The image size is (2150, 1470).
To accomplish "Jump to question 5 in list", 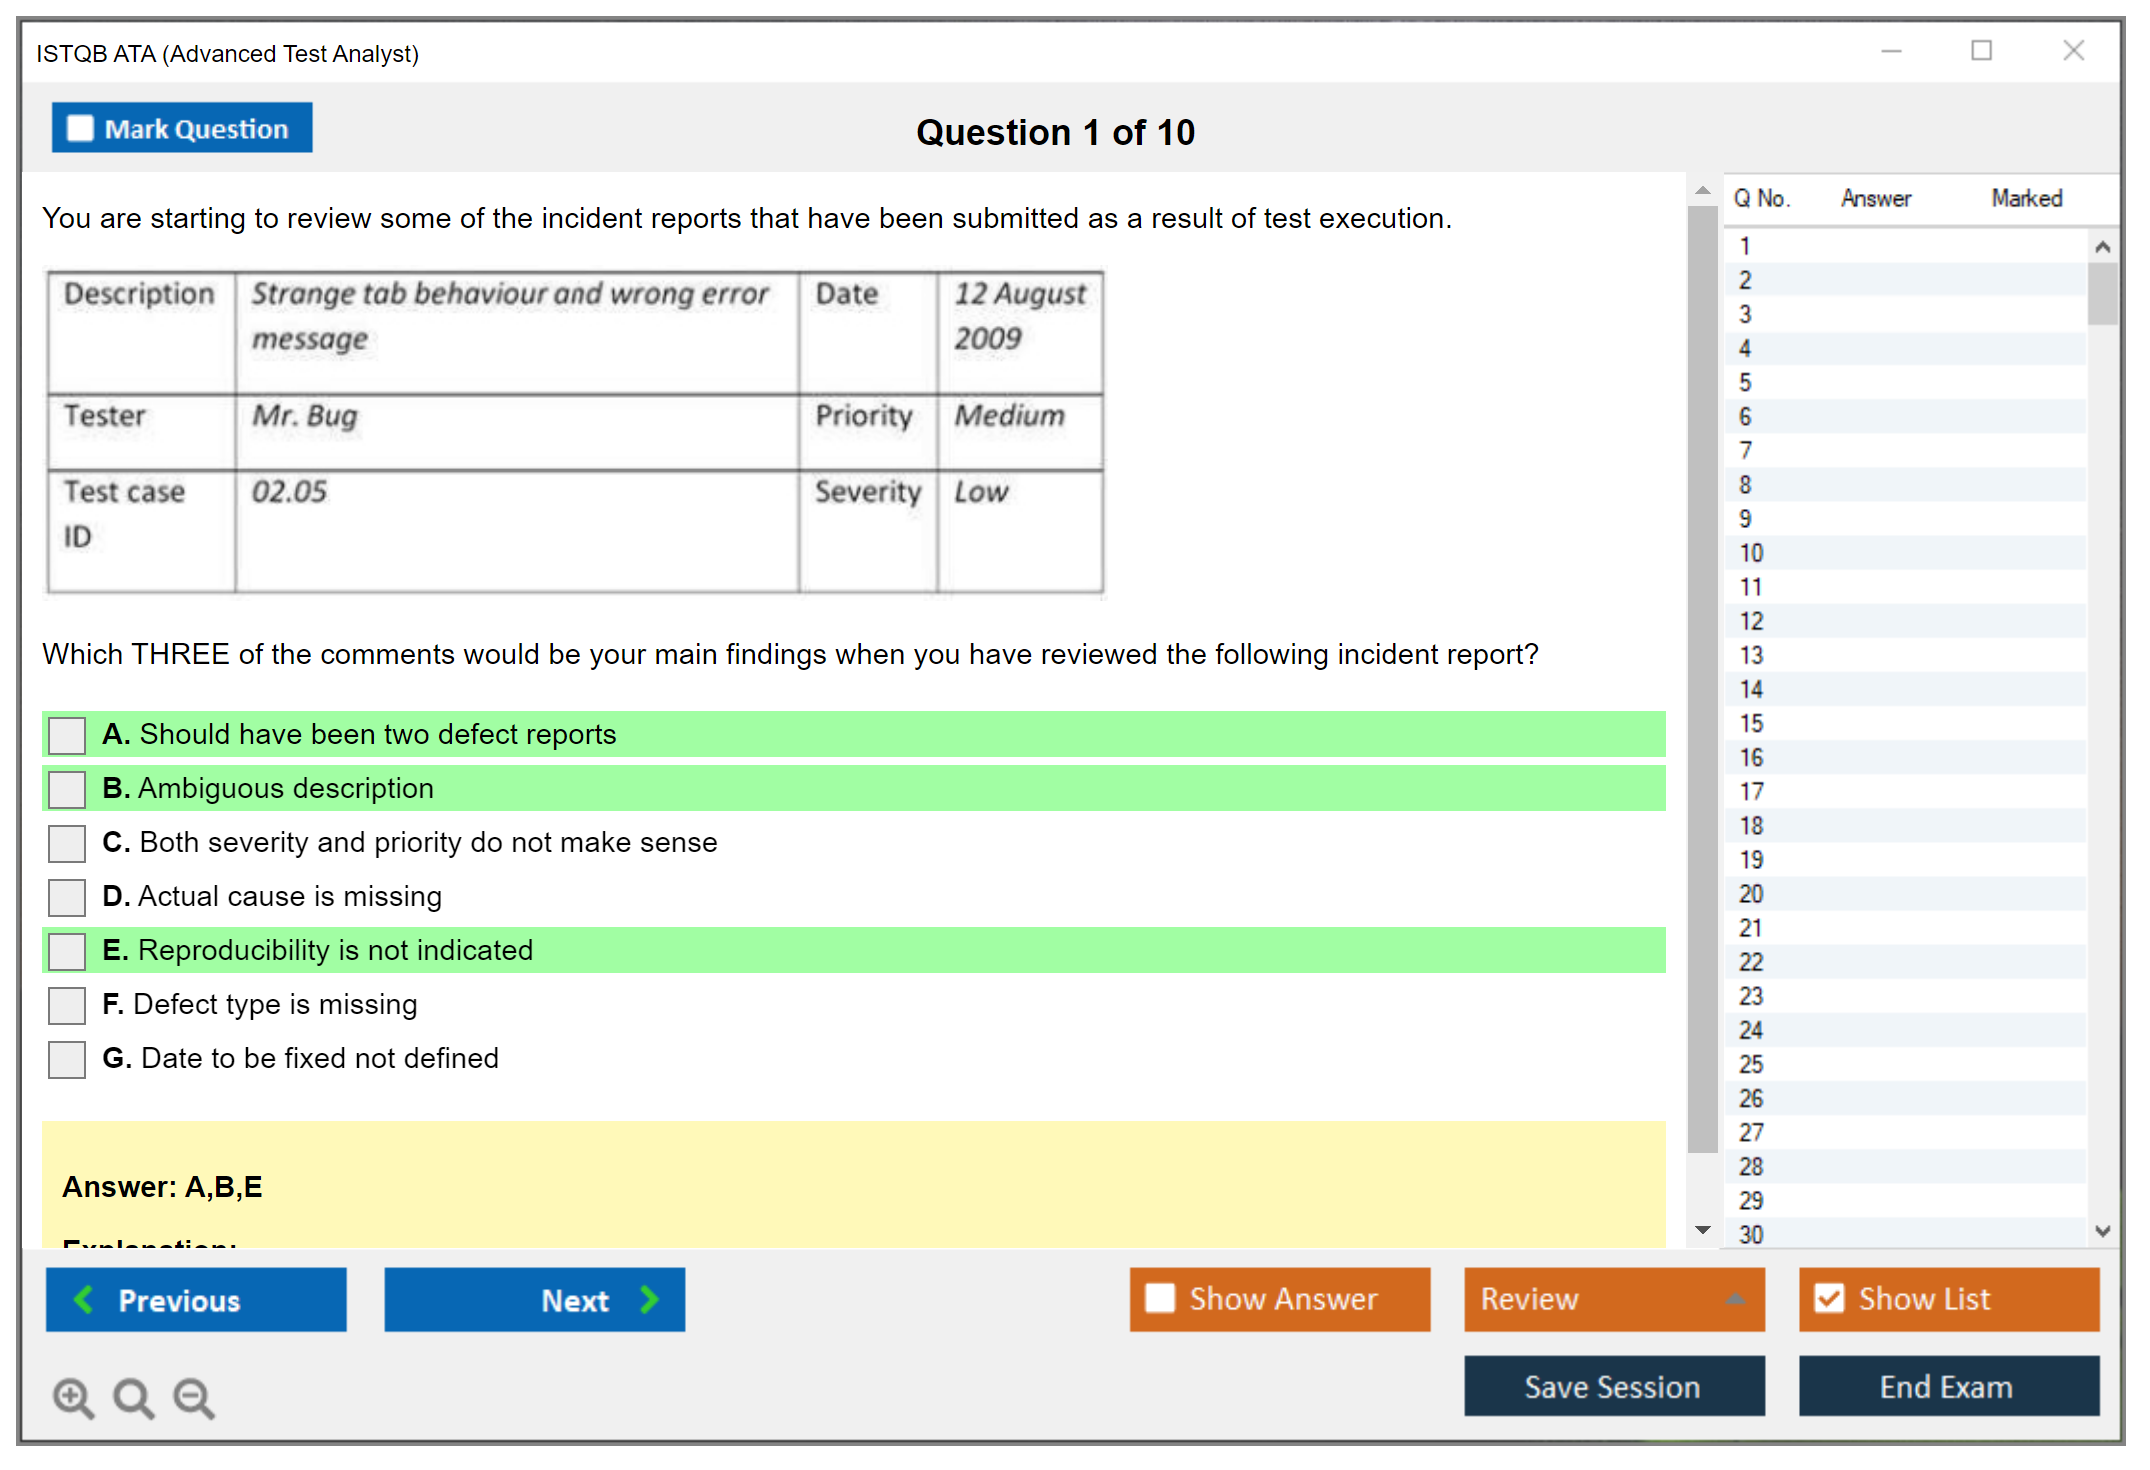I will click(1745, 382).
